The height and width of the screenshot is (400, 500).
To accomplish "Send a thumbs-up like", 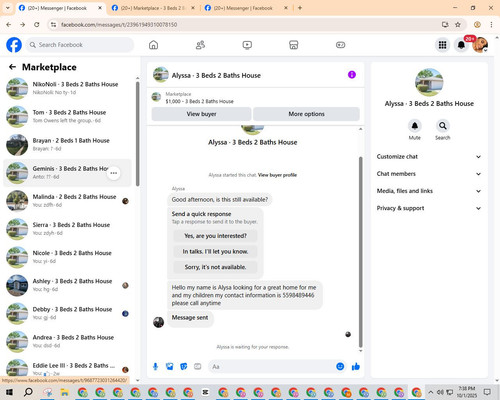I will 356,367.
